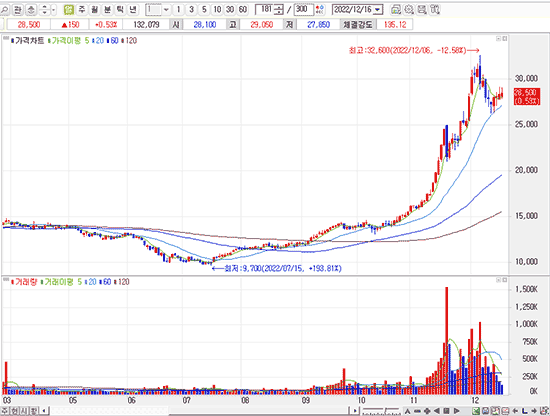The height and width of the screenshot is (416, 550).
Task: Click the horizontal line tool icon at bottom
Action: (417, 411)
